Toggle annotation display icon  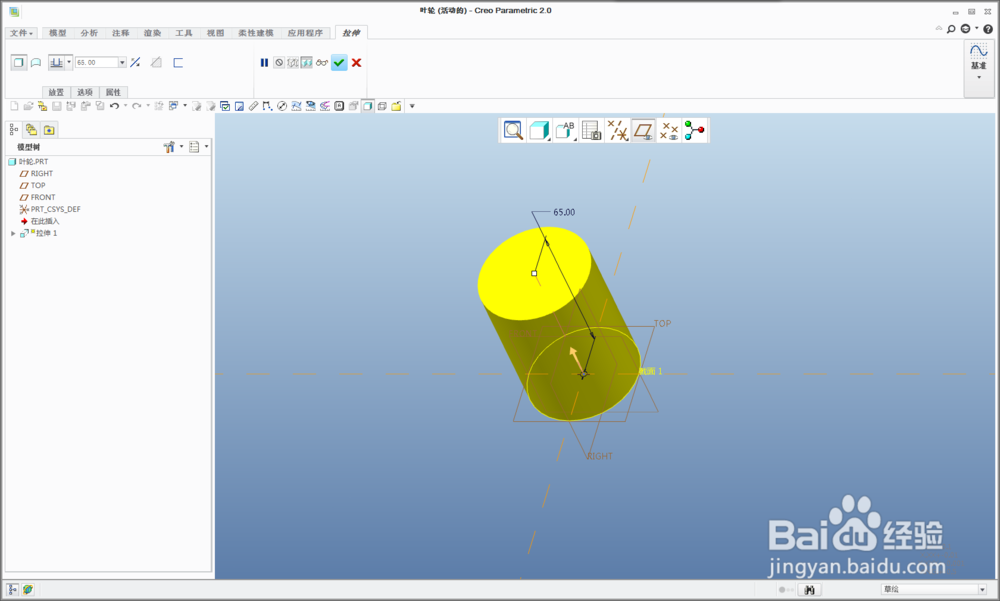point(668,131)
